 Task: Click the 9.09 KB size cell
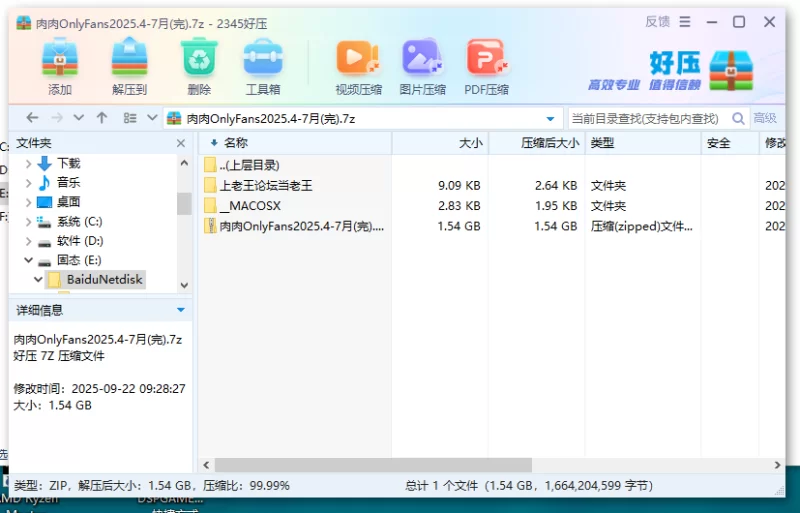tap(459, 185)
